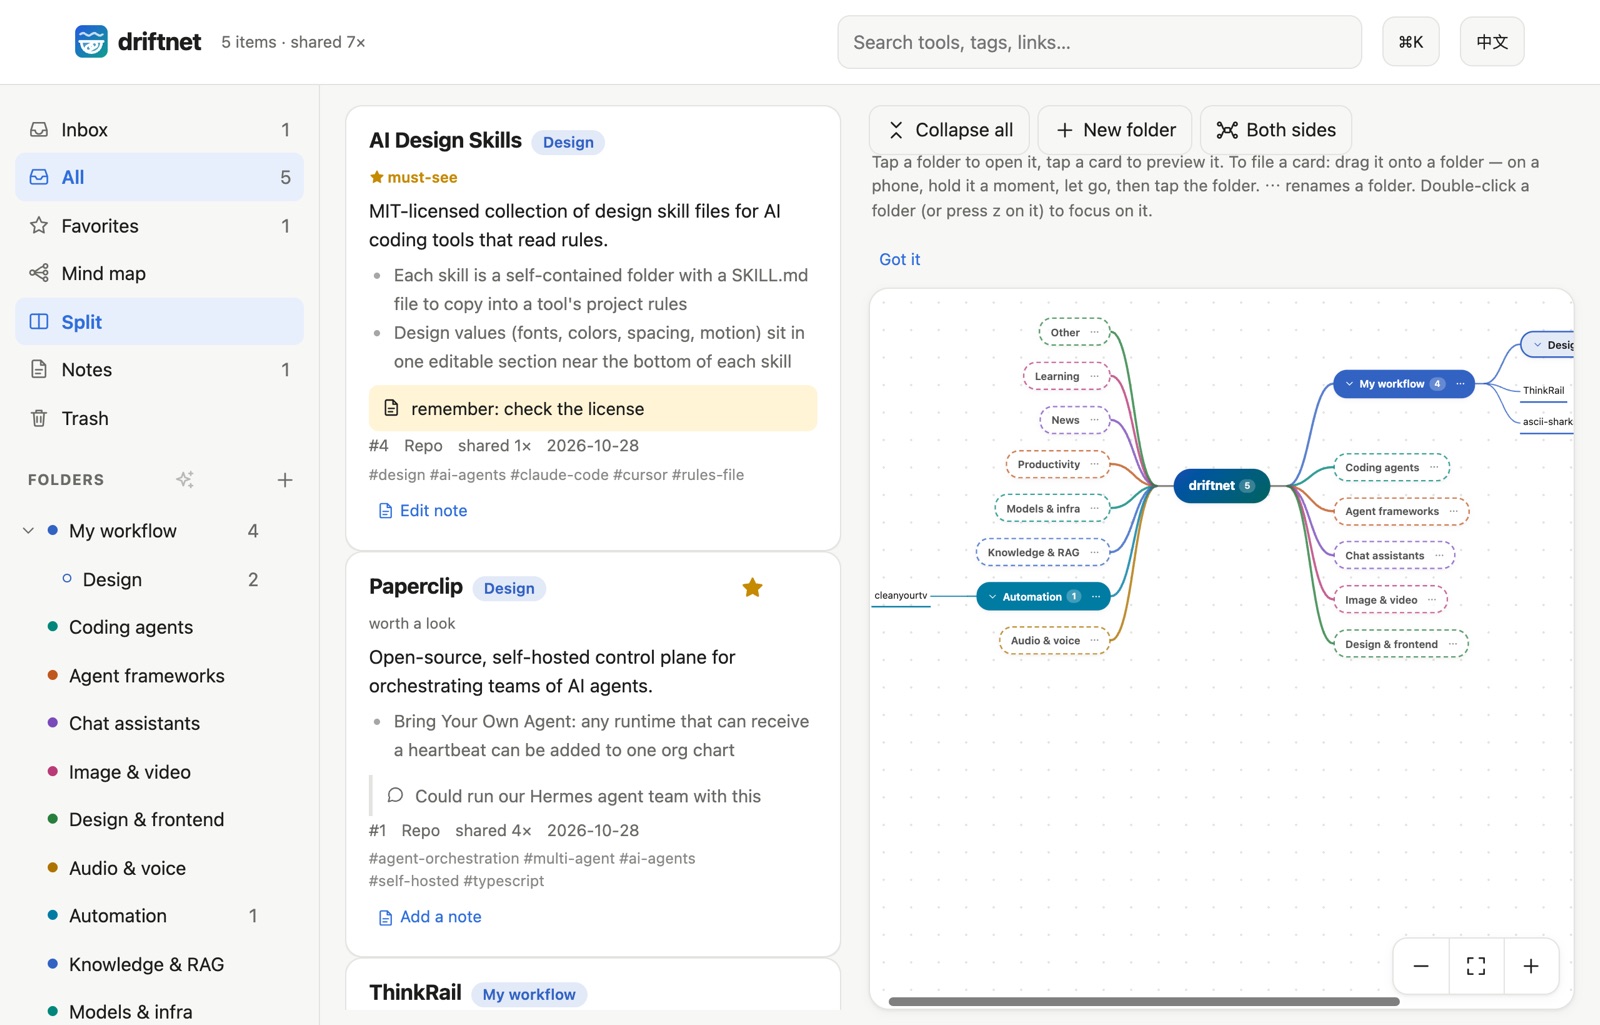1600x1025 pixels.
Task: Open the Trash
Action: (159, 418)
